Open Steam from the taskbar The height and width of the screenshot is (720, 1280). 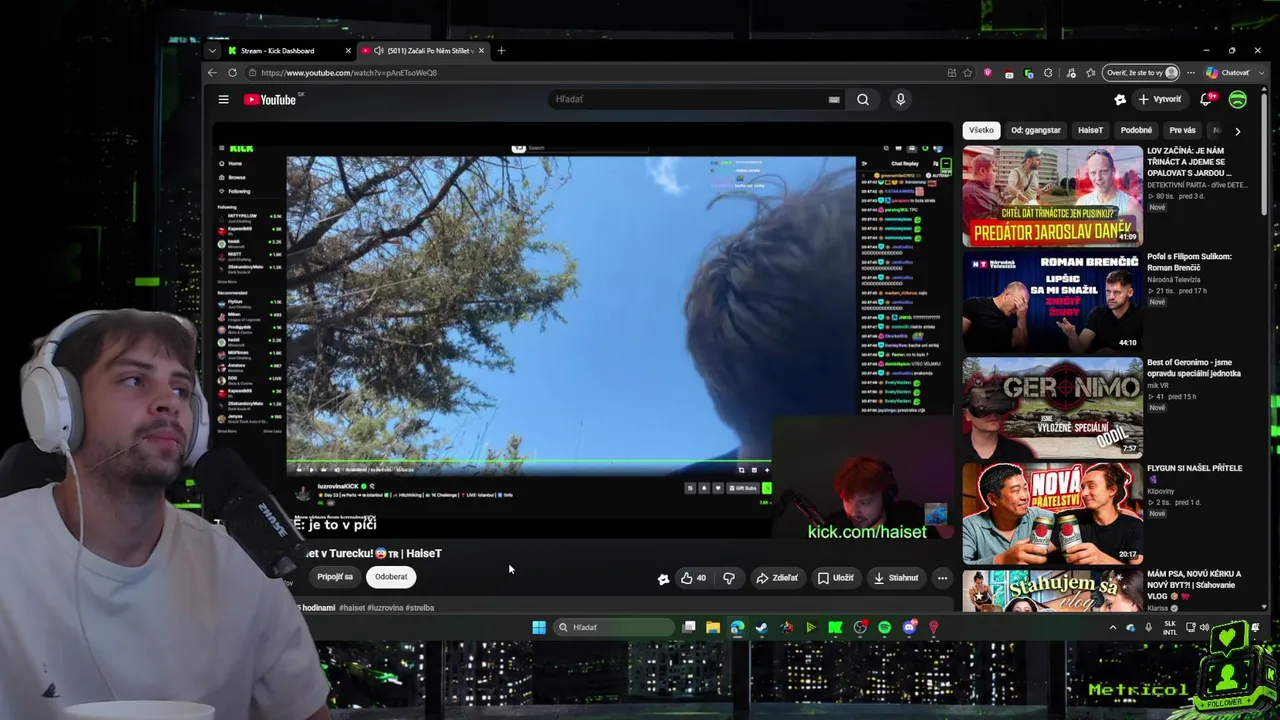click(761, 627)
